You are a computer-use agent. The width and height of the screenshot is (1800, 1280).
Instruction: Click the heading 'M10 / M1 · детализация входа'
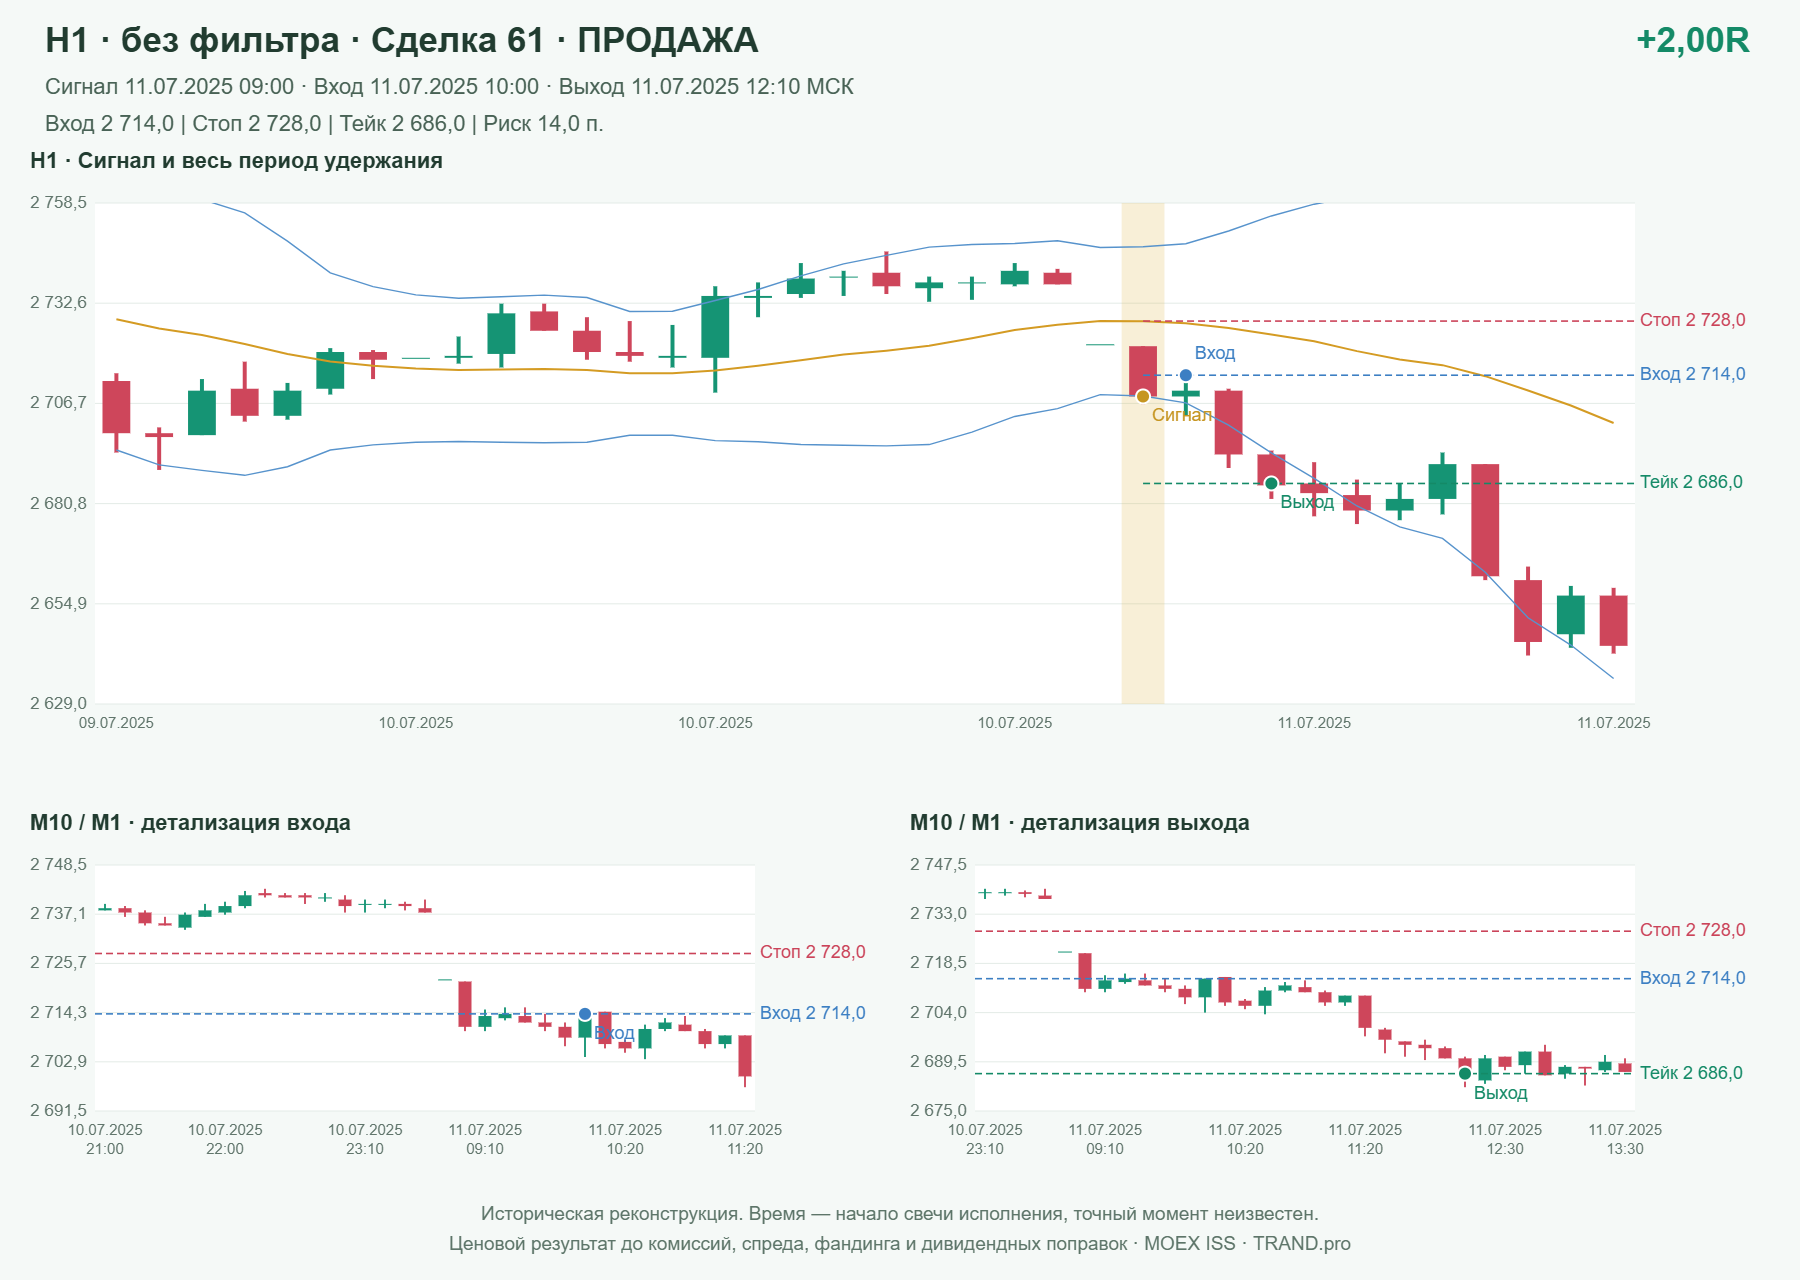190,823
